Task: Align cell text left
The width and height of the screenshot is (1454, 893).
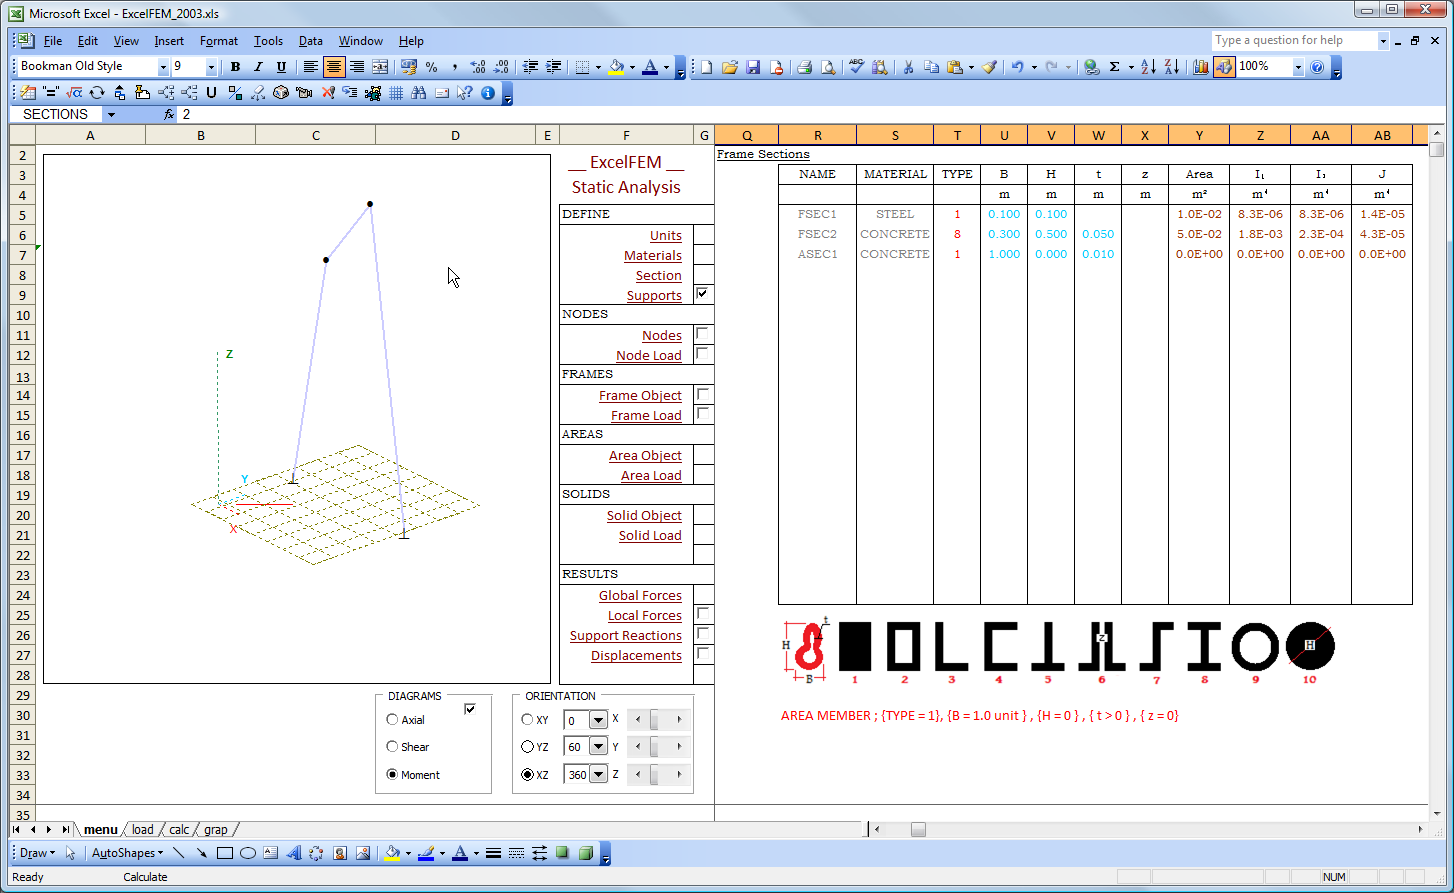Action: (x=311, y=67)
